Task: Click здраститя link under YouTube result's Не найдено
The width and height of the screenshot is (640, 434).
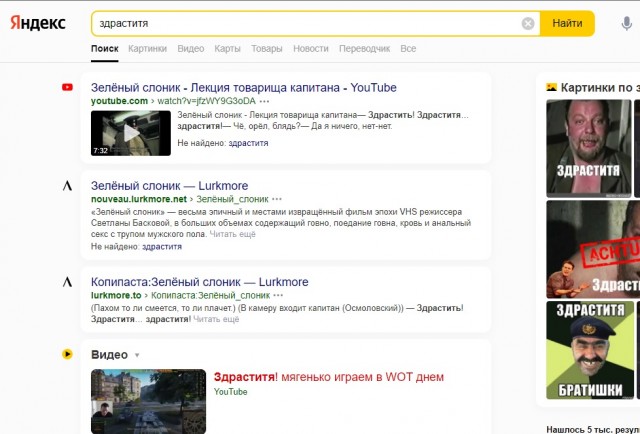Action: pos(248,143)
